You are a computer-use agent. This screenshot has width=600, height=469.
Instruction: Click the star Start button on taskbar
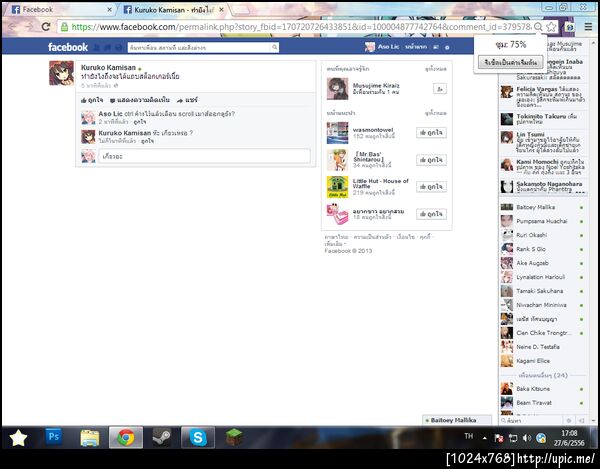coord(18,438)
